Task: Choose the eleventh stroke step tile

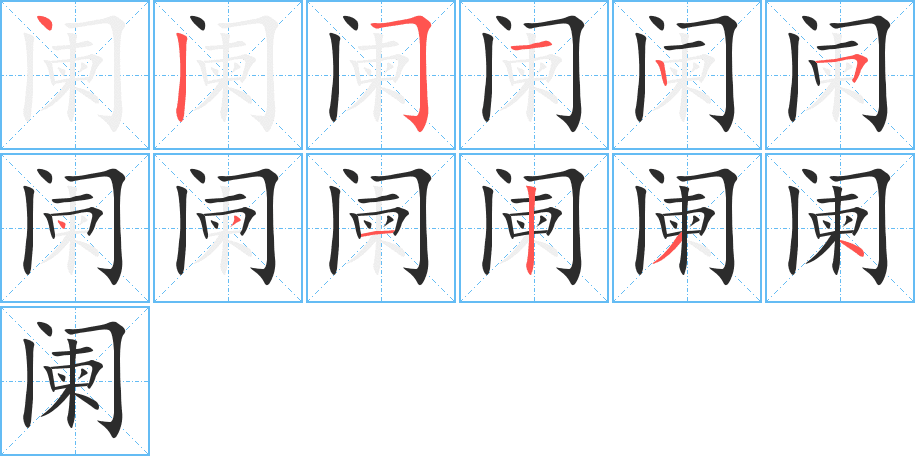Action: click(687, 228)
